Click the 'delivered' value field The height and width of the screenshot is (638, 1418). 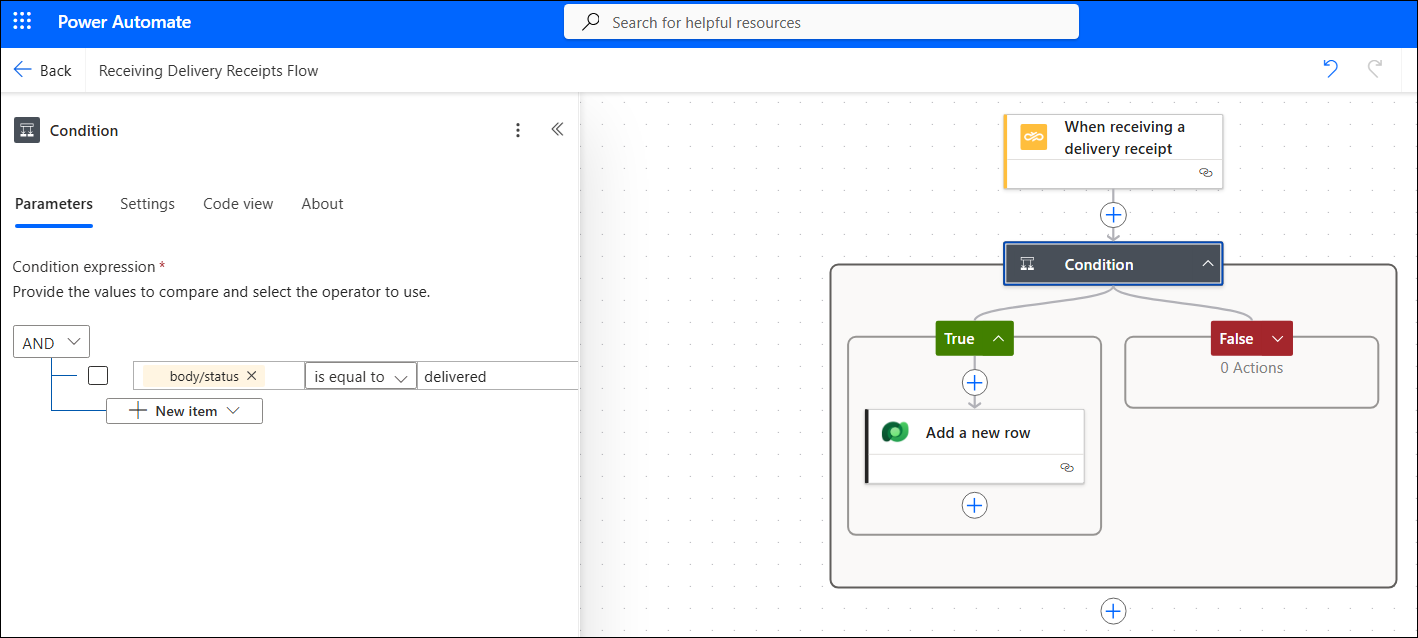[497, 376]
